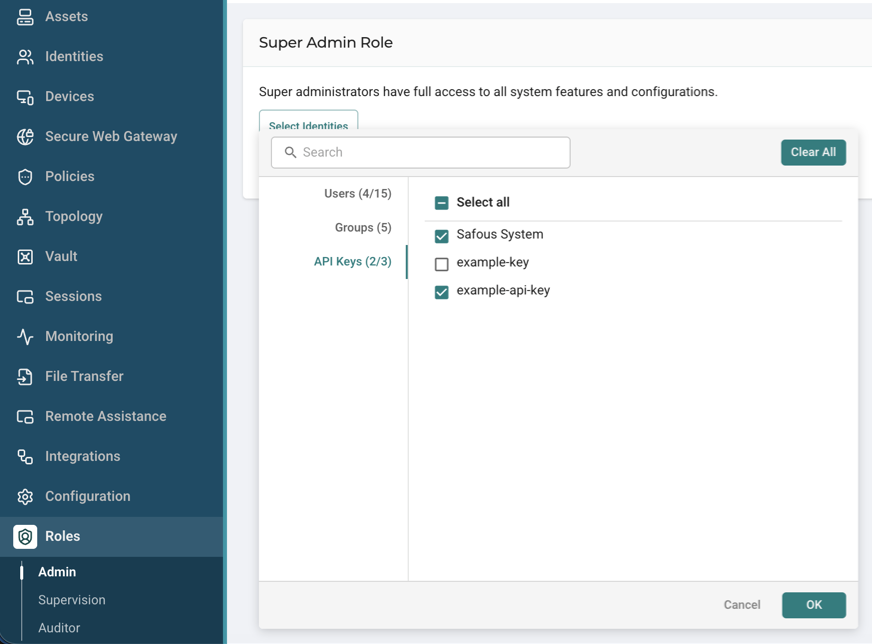This screenshot has width=873, height=644.
Task: Open the Admin roles submenu item
Action: [x=57, y=572]
